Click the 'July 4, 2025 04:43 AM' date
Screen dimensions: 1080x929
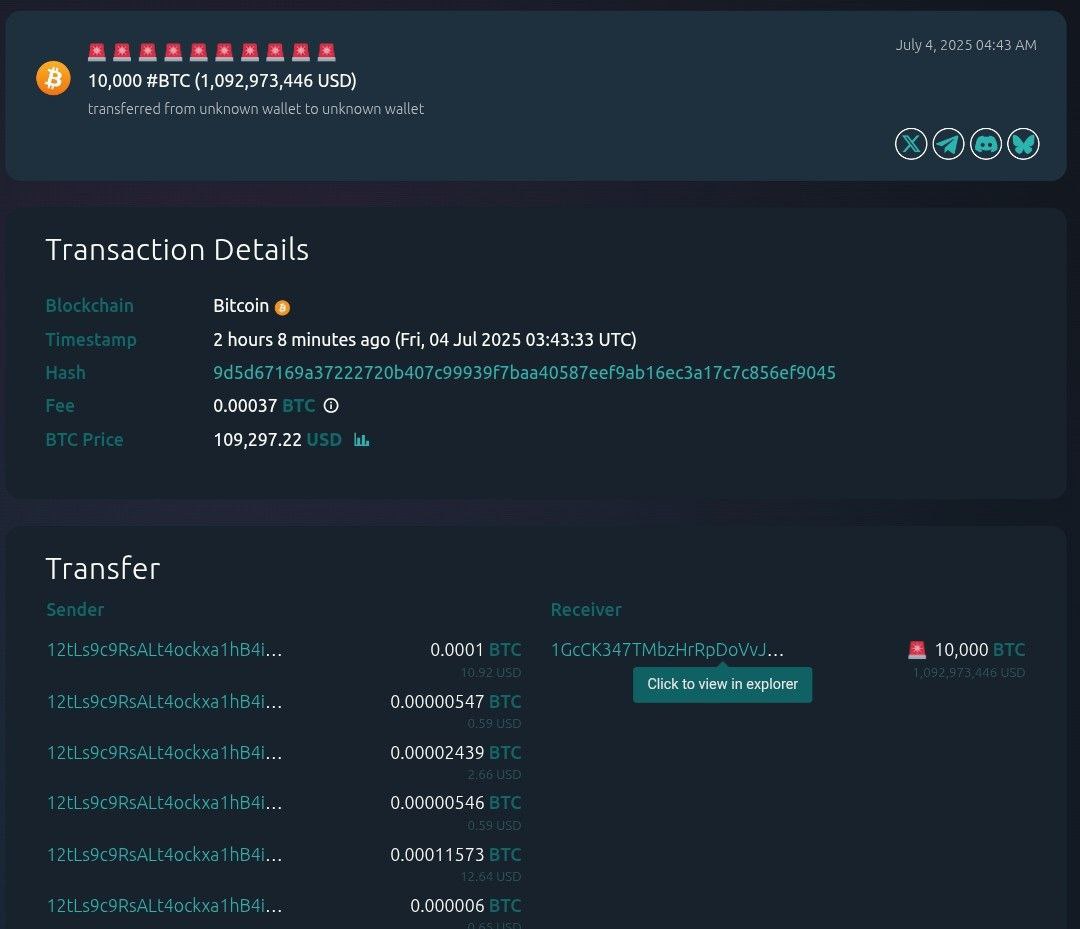point(966,45)
